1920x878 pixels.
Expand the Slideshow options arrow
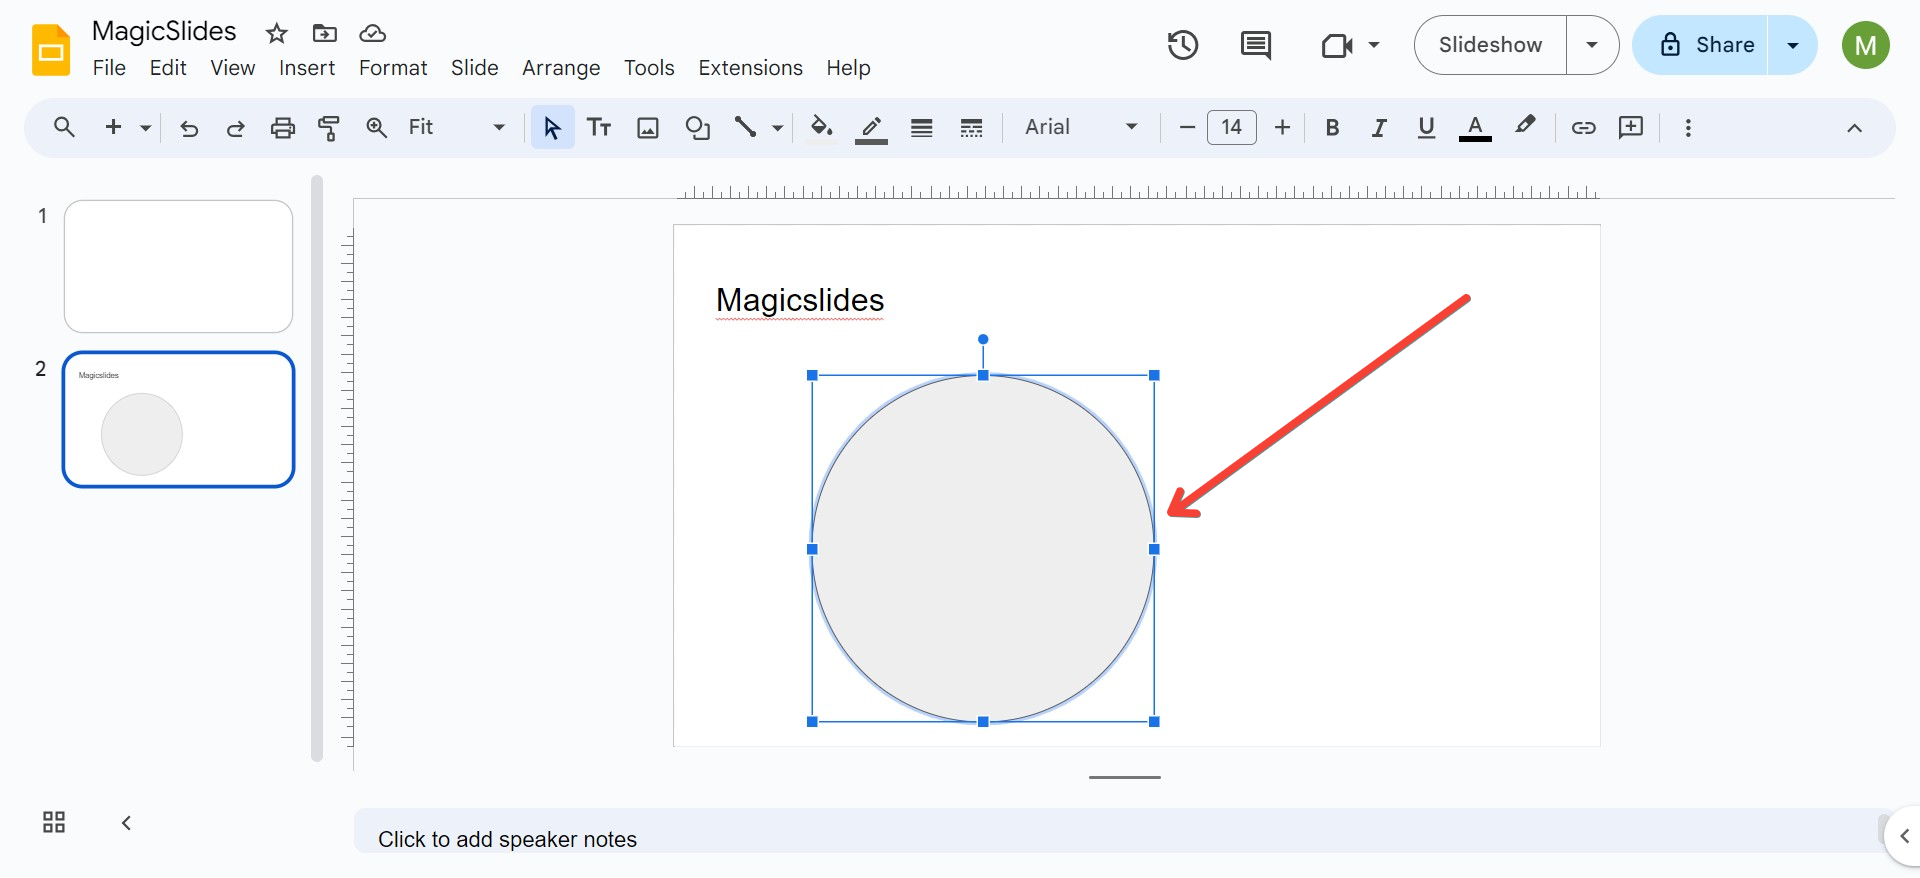[1592, 45]
